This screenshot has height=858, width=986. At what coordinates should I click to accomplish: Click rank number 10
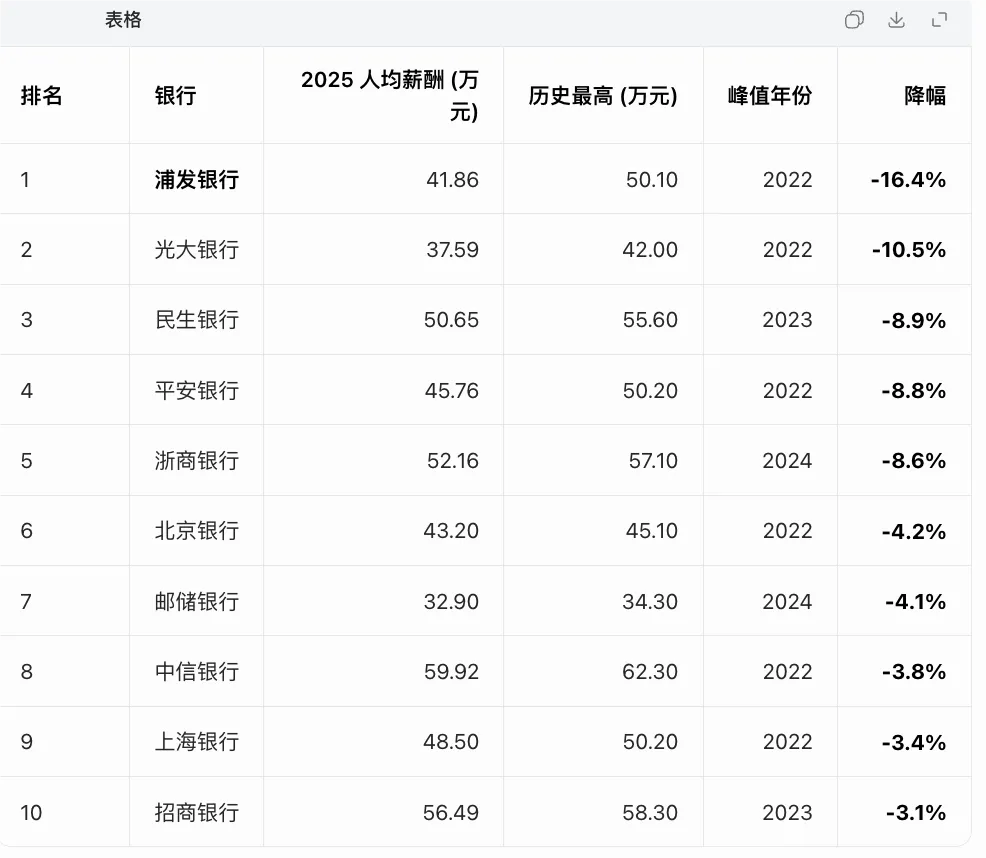coord(31,813)
